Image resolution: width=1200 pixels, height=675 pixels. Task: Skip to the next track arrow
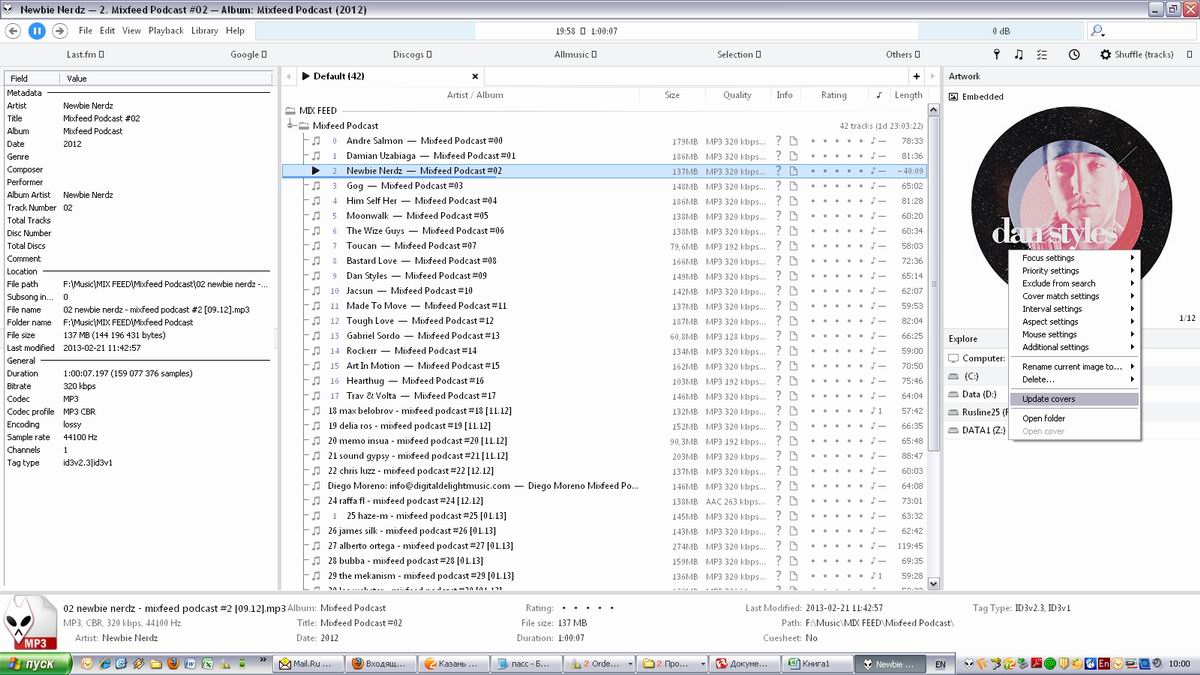click(x=60, y=31)
